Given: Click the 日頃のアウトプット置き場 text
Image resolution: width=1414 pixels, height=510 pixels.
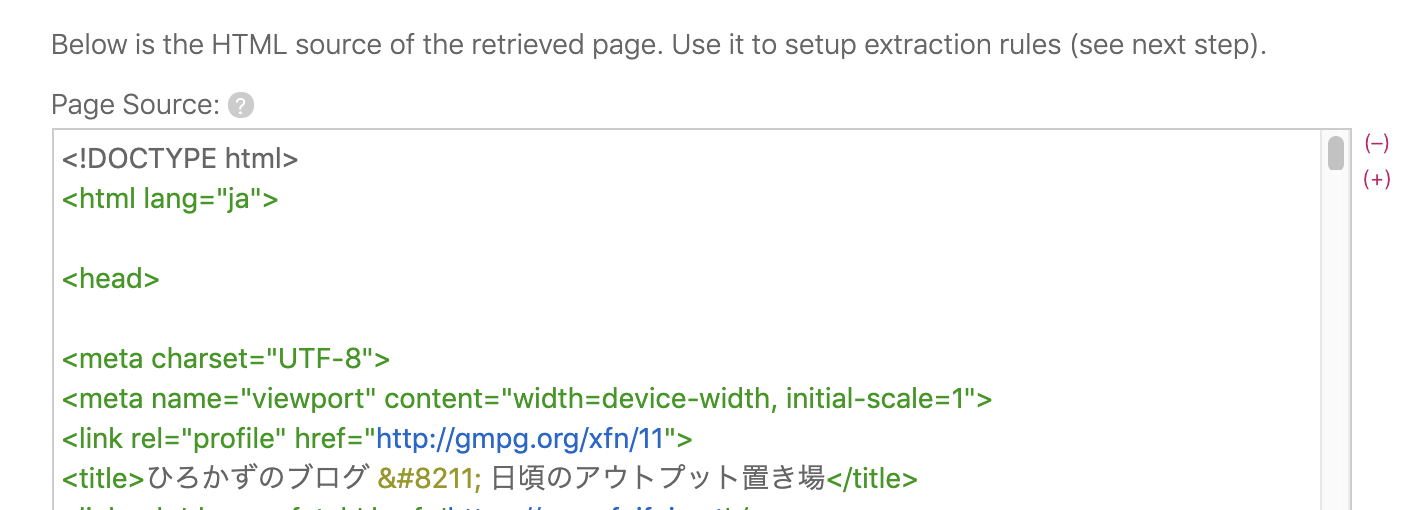Looking at the screenshot, I should click(658, 479).
